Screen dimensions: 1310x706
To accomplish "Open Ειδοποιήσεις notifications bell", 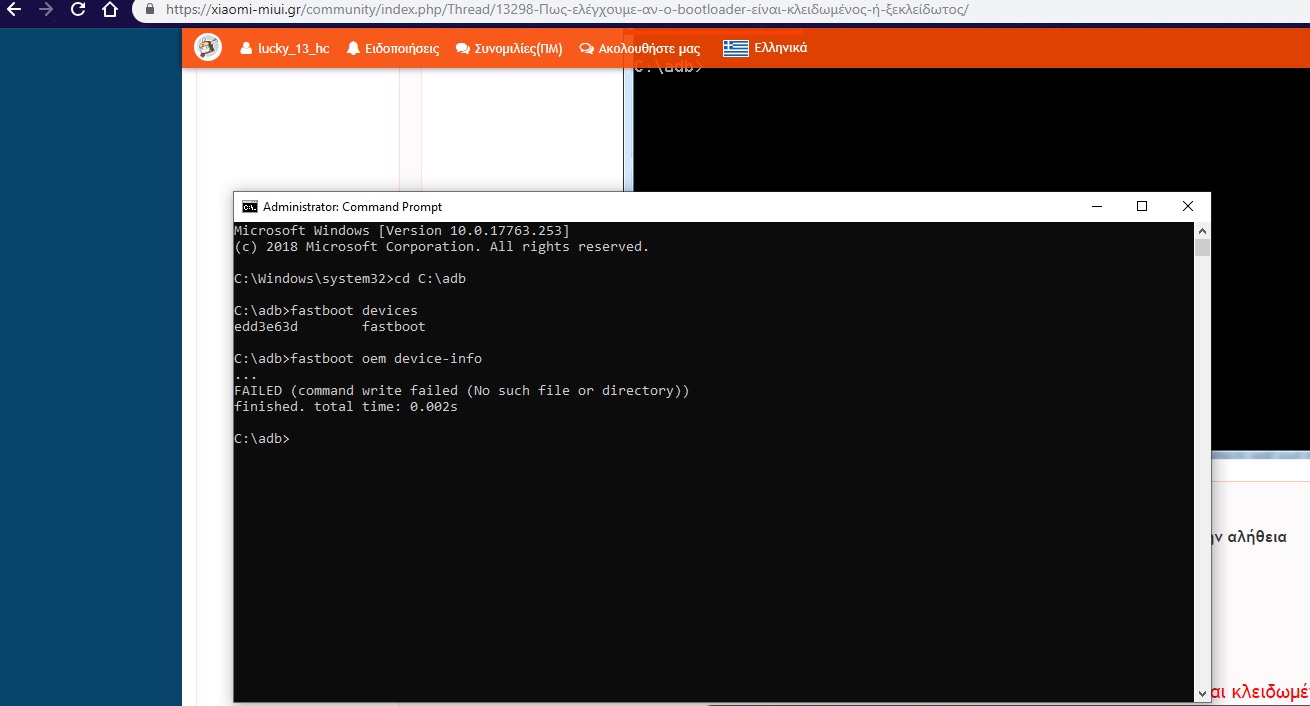I will click(393, 48).
